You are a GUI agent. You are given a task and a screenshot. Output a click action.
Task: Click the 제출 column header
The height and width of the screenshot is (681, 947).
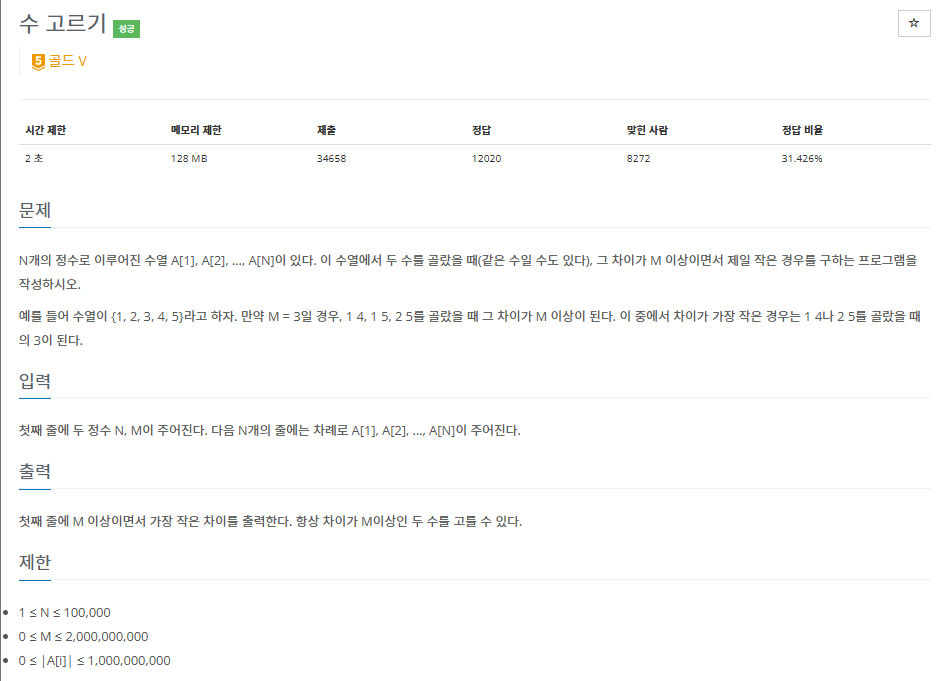[x=326, y=130]
